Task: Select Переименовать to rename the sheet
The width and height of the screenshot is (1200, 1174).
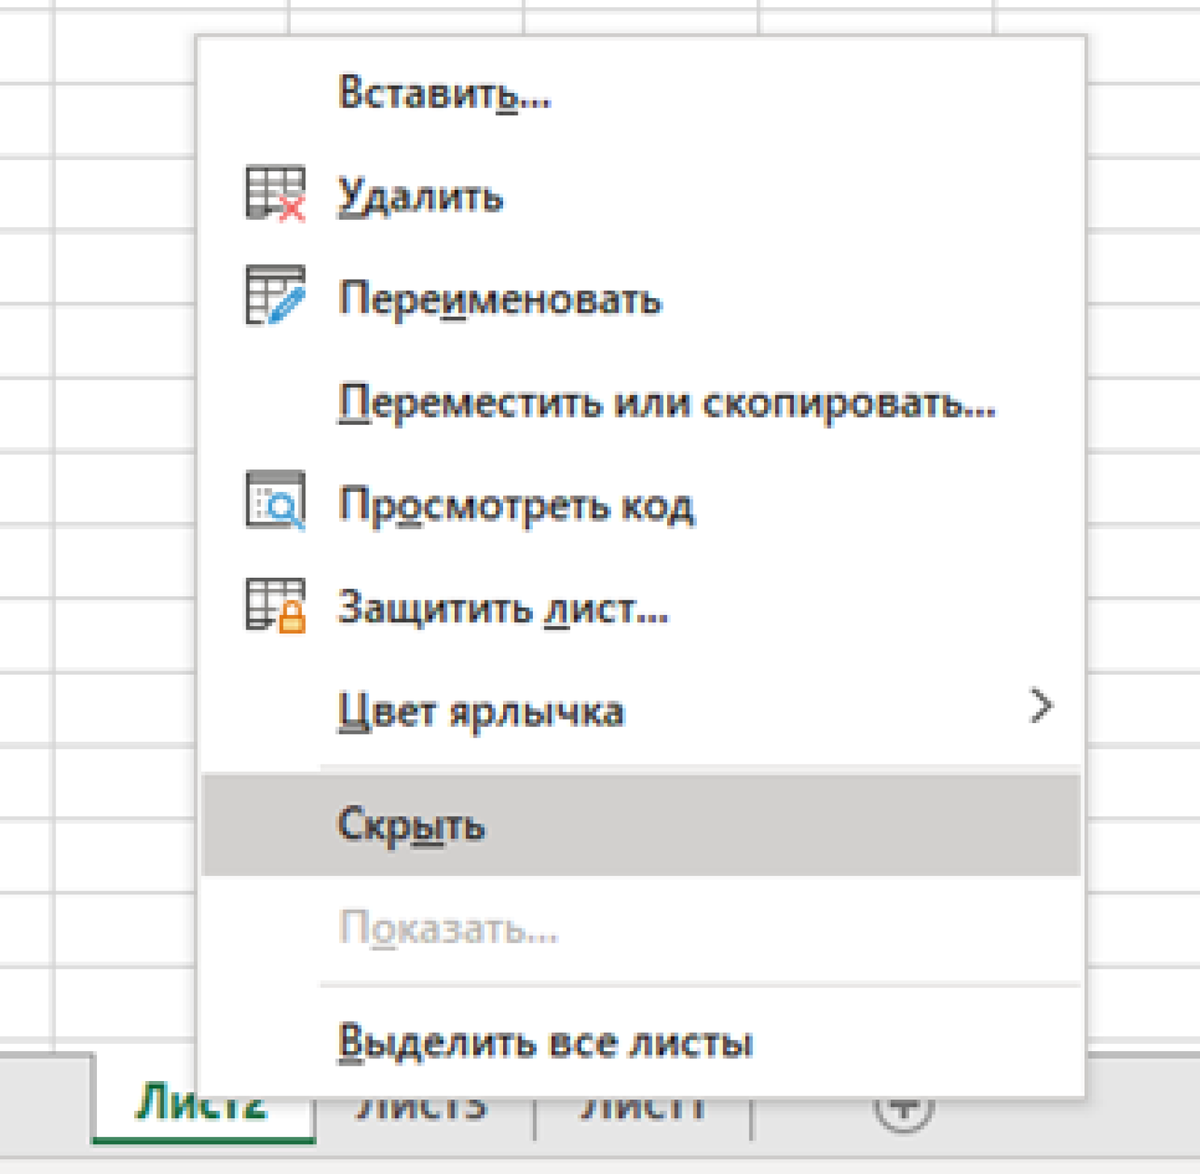Action: click(x=502, y=299)
